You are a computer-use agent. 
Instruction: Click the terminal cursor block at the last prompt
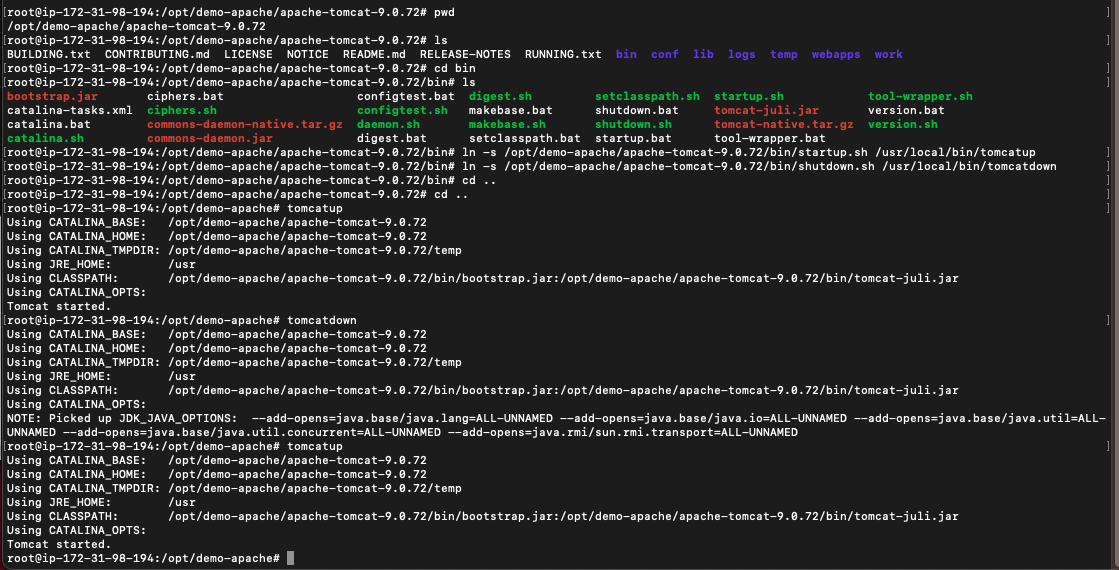[290, 558]
